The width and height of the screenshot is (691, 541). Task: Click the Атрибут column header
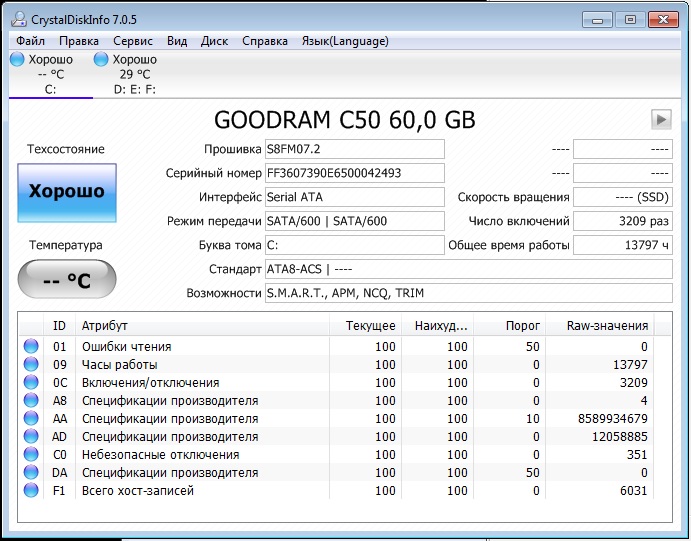(x=202, y=326)
